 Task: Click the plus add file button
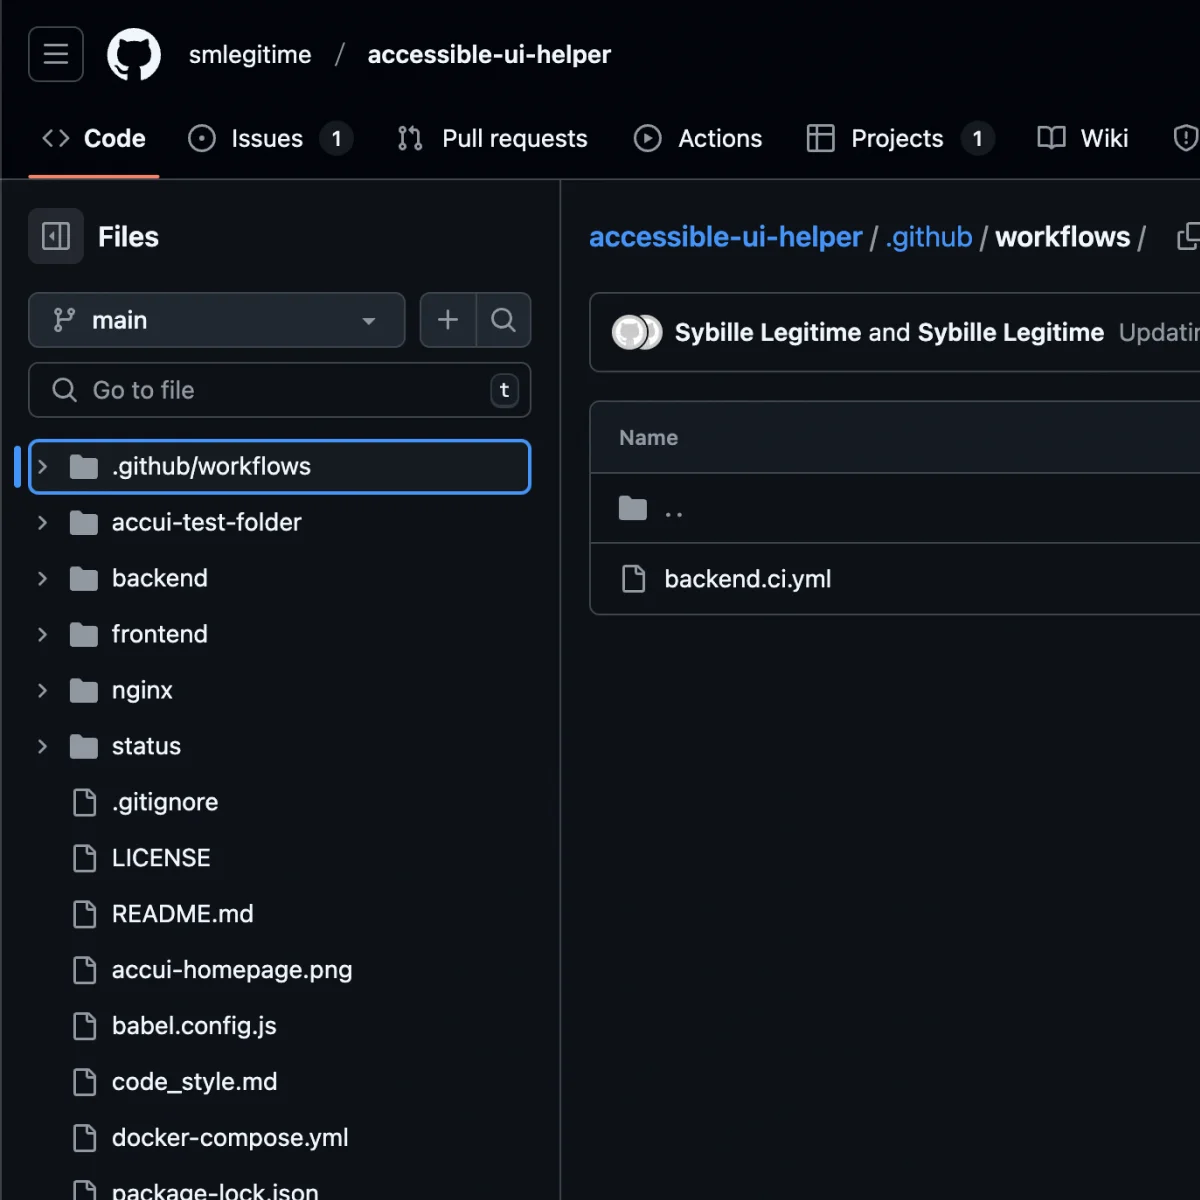pyautogui.click(x=448, y=320)
